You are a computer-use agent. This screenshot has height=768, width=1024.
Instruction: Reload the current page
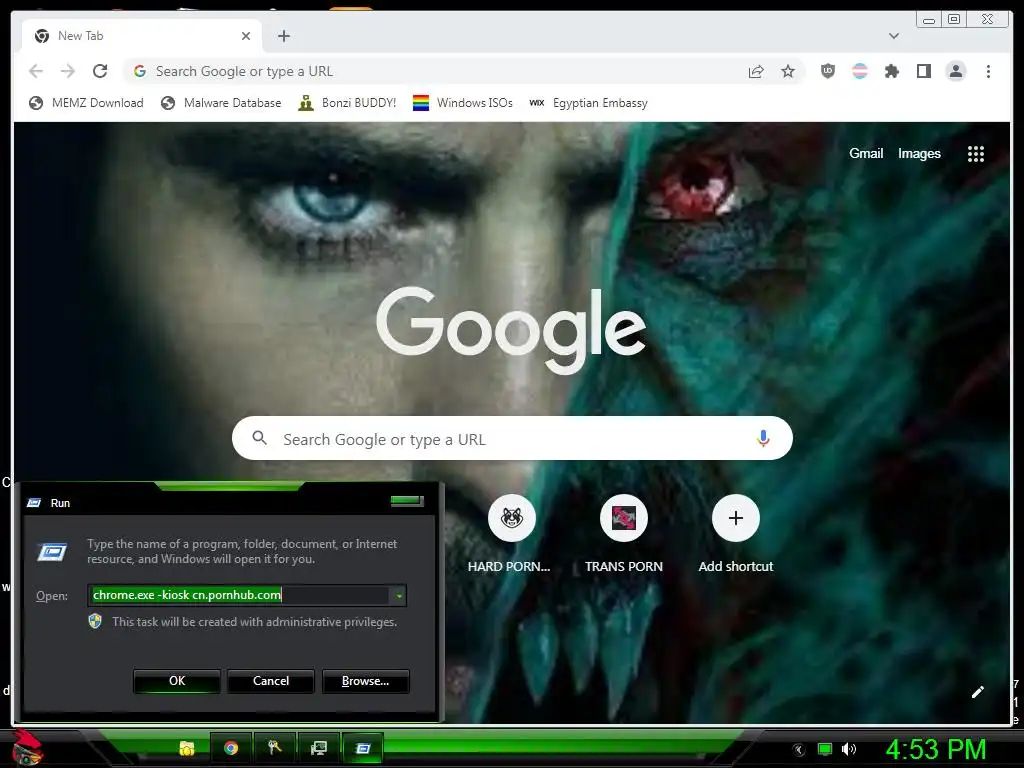point(100,71)
